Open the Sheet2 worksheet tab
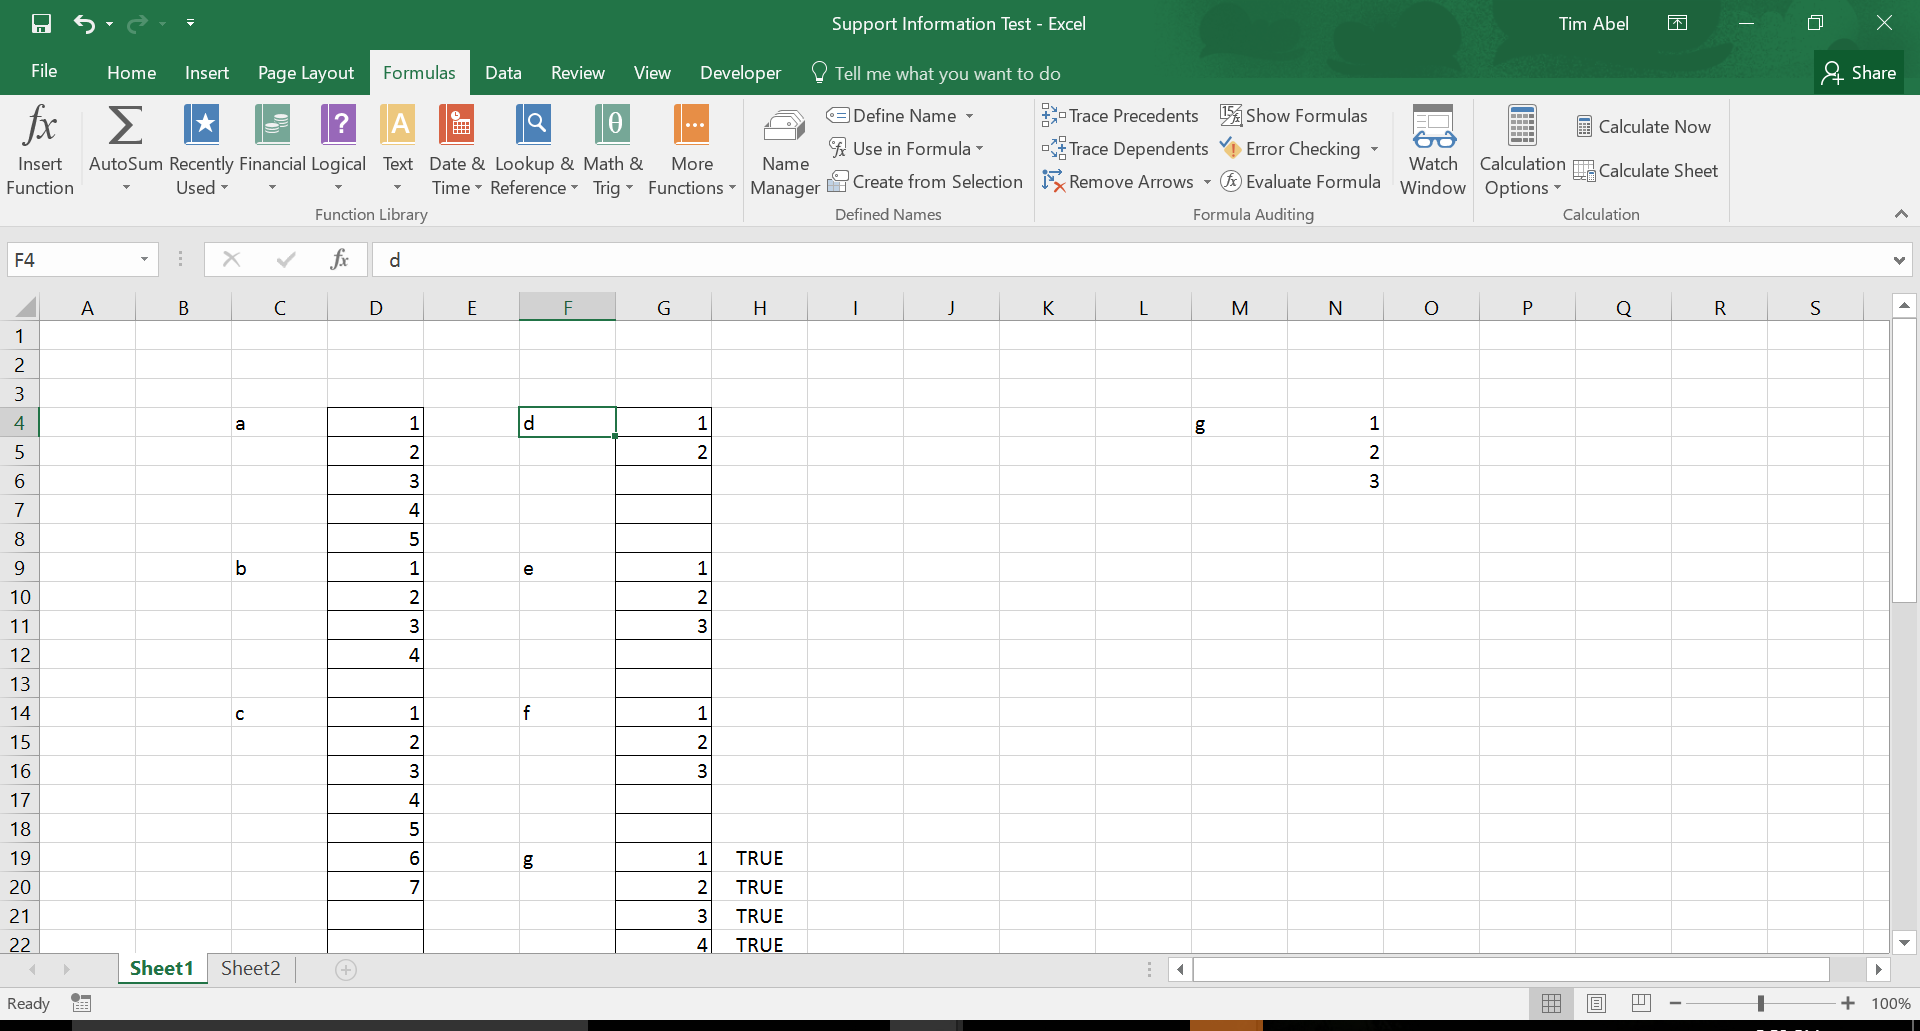Screen dimensions: 1920x1031 coord(251,968)
